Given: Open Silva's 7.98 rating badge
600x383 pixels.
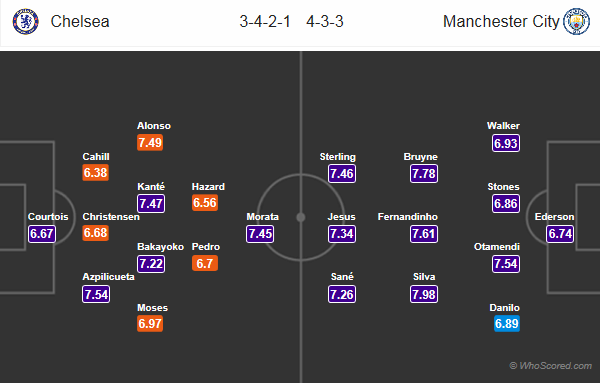Looking at the screenshot, I should (424, 294).
